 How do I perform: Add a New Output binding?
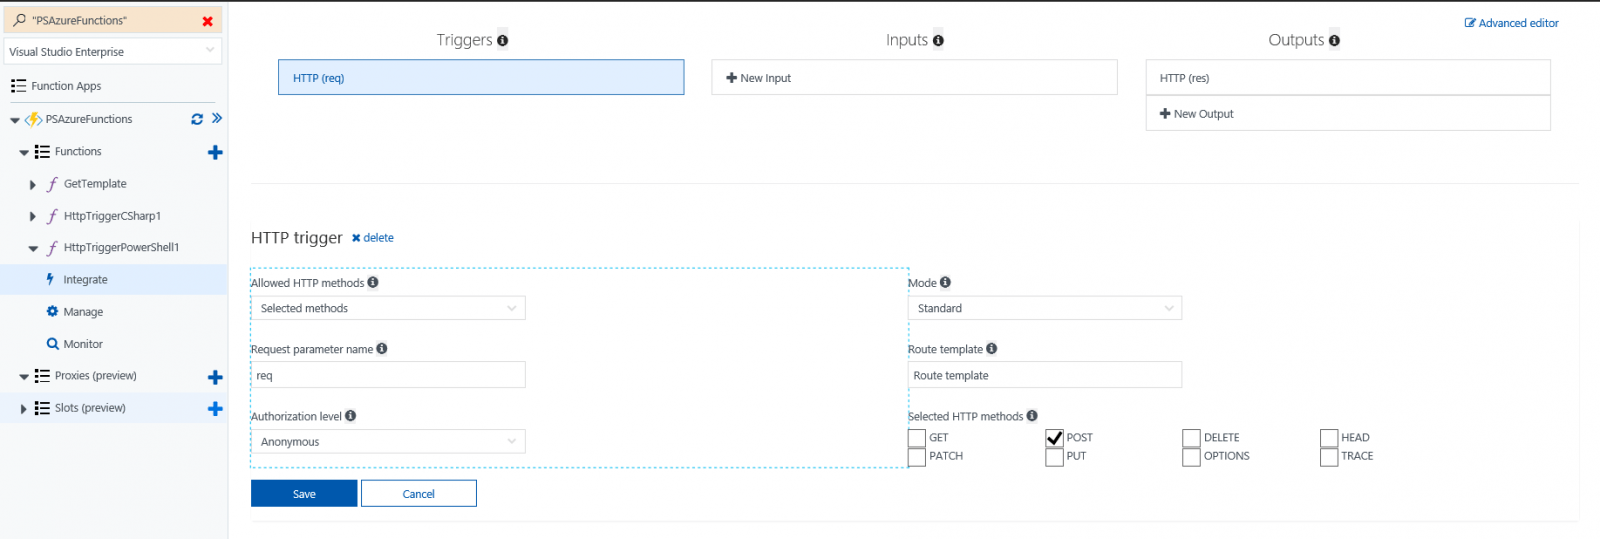click(1348, 113)
